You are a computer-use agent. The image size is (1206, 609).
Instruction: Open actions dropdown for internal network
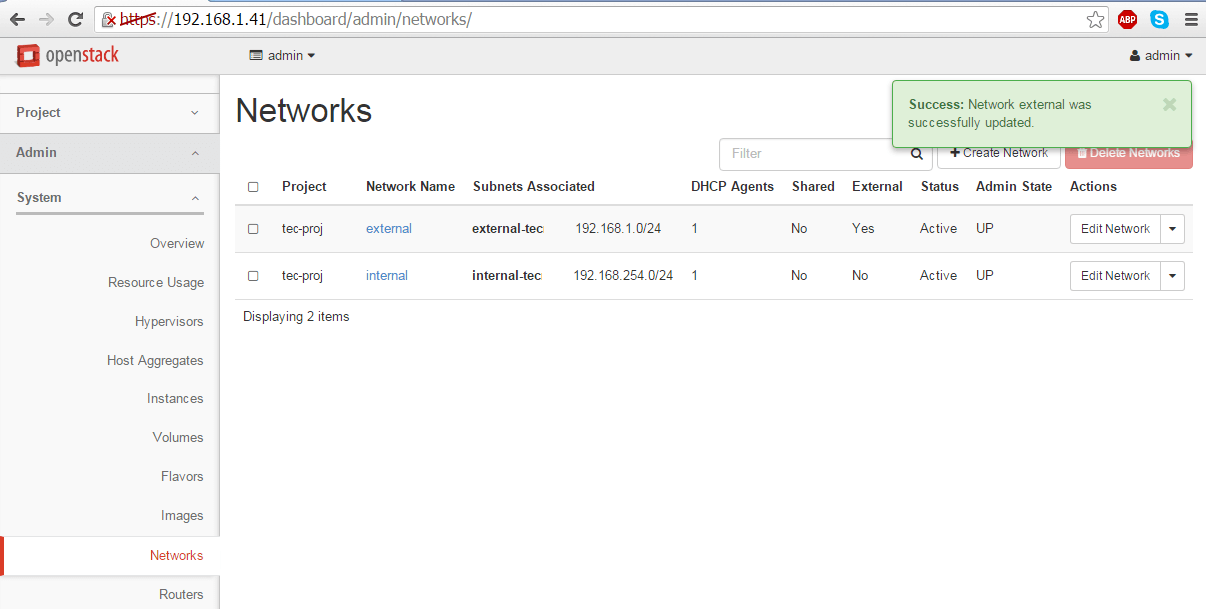[x=1173, y=276]
